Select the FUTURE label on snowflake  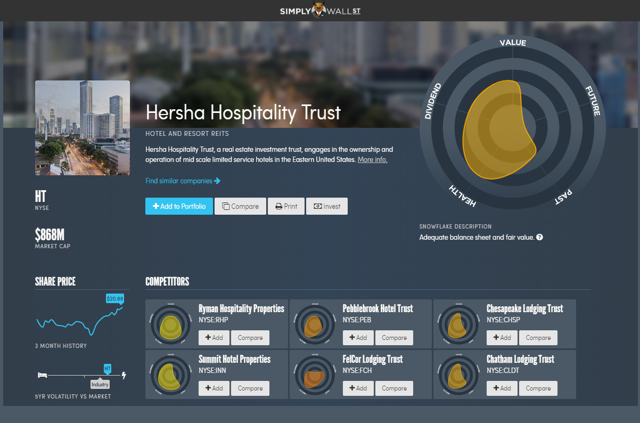(593, 101)
